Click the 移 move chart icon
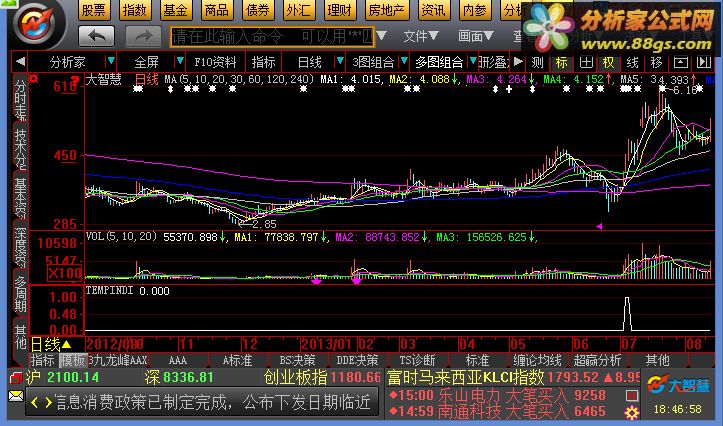The height and width of the screenshot is (426, 723). coord(657,62)
